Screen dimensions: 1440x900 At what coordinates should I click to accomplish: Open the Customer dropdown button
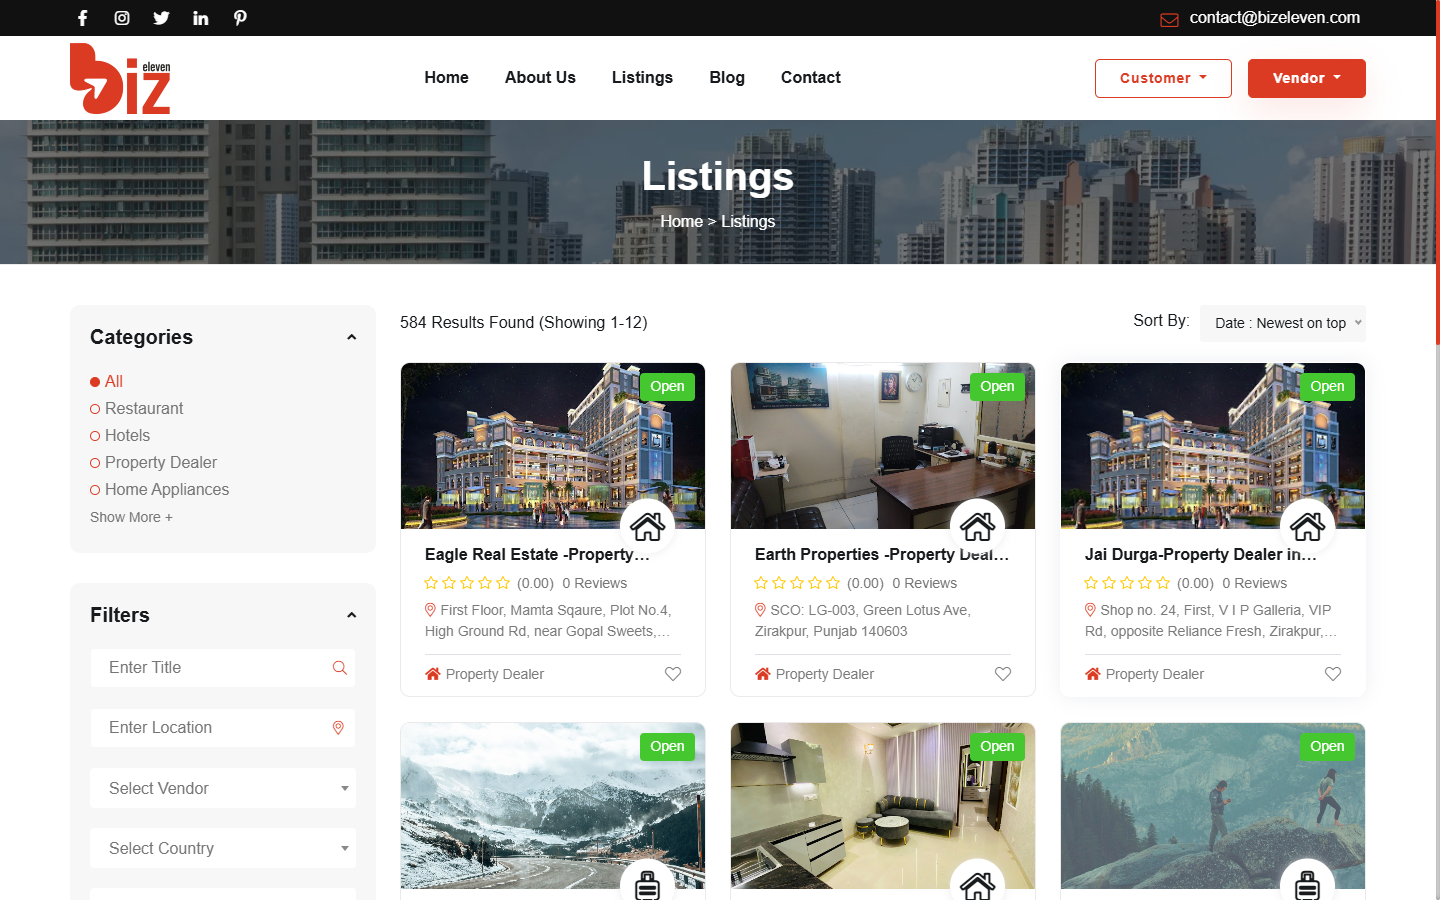pos(1162,78)
